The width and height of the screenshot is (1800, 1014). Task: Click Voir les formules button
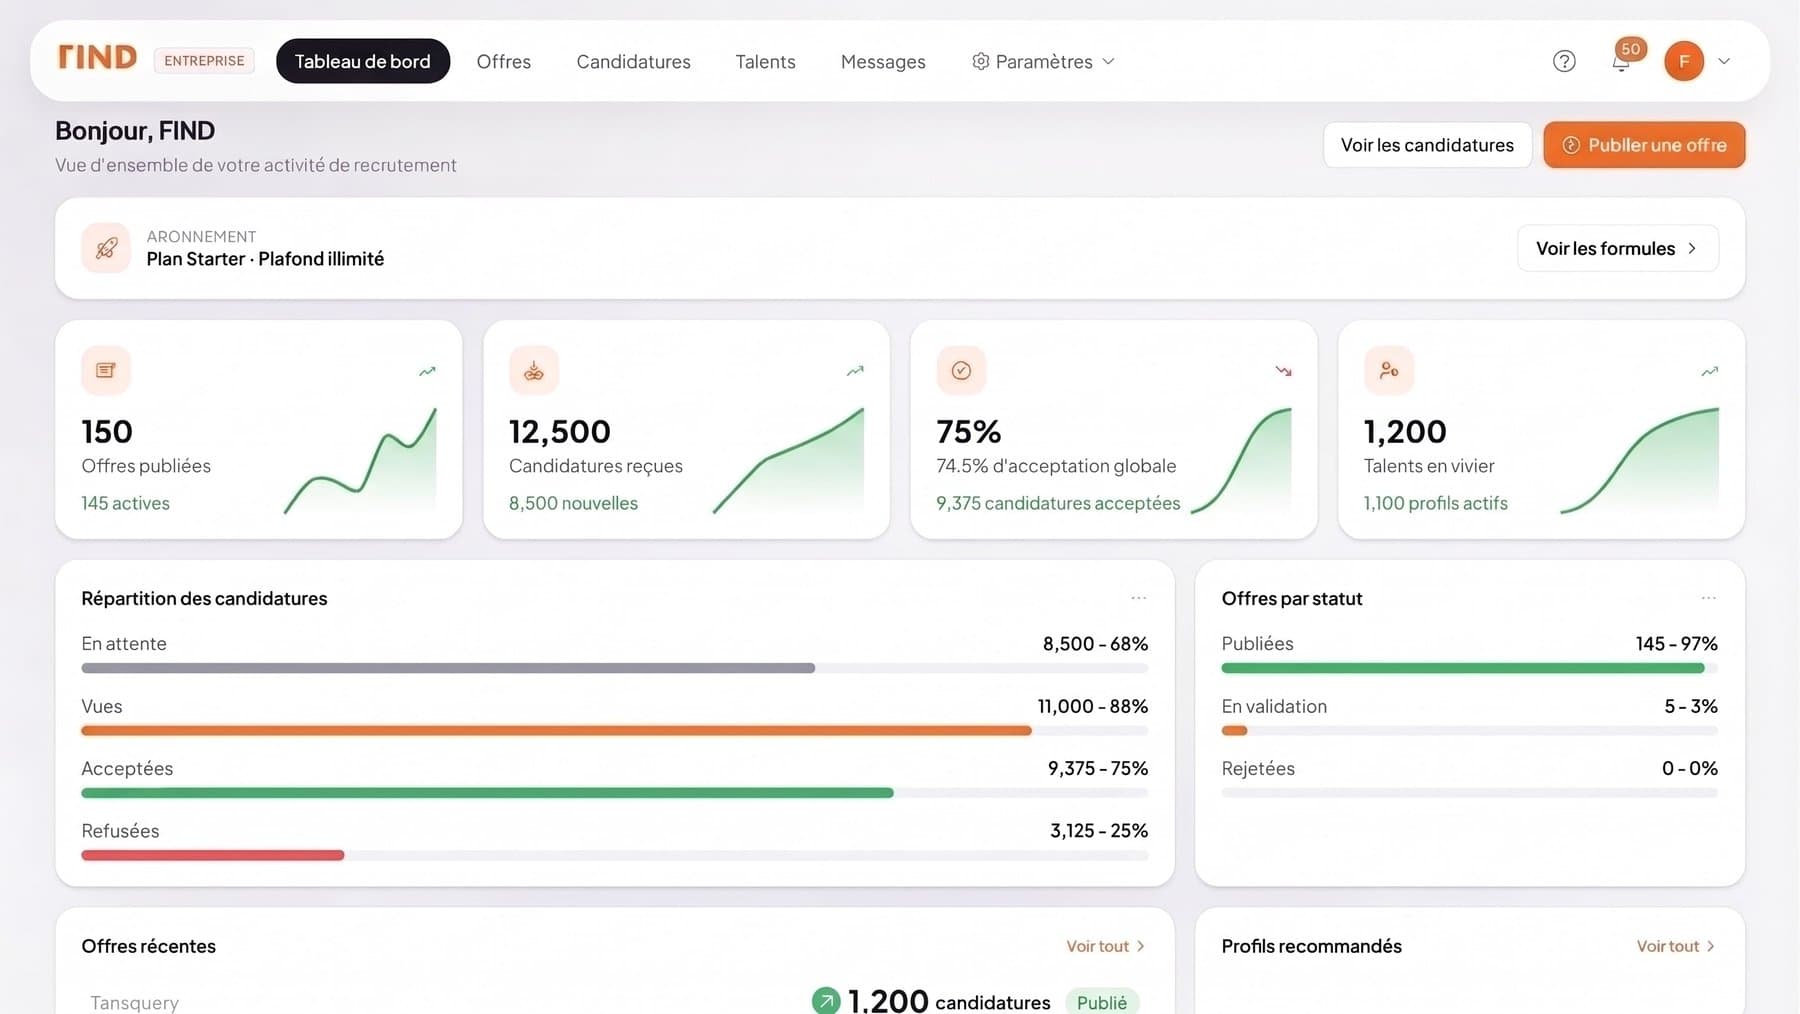point(1618,248)
